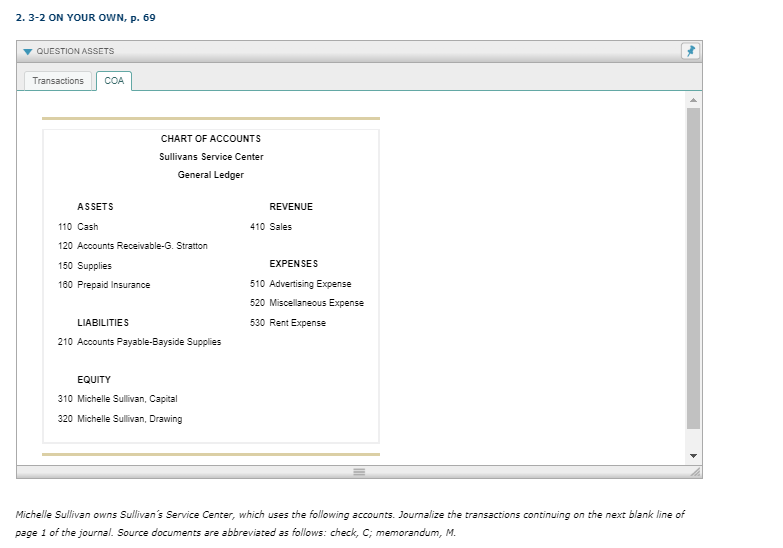The image size is (783, 548).
Task: Click the REVENUE section heading
Action: click(x=291, y=207)
